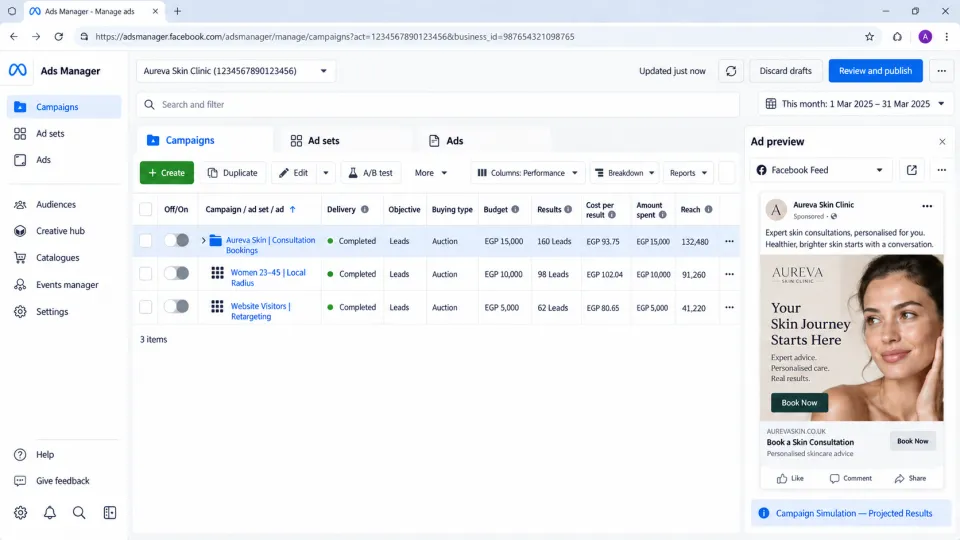Open notifications bell
This screenshot has height=540, width=960.
tap(50, 512)
